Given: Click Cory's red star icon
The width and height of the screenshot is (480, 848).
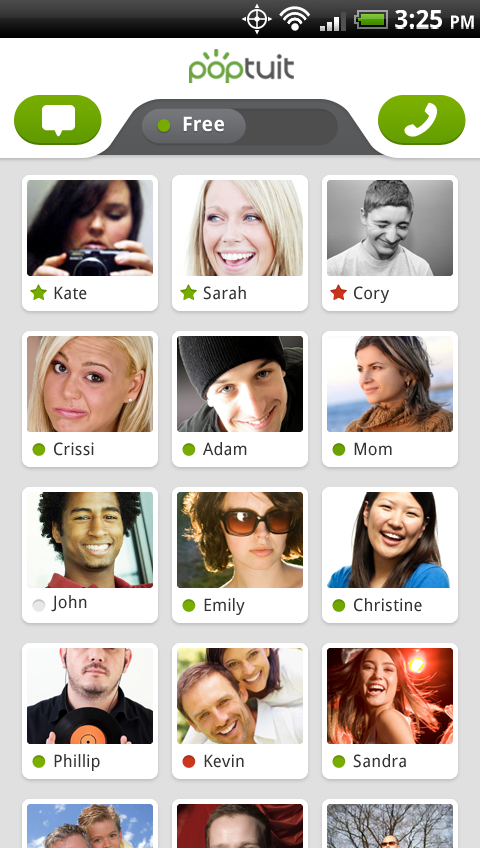Looking at the screenshot, I should (338, 293).
